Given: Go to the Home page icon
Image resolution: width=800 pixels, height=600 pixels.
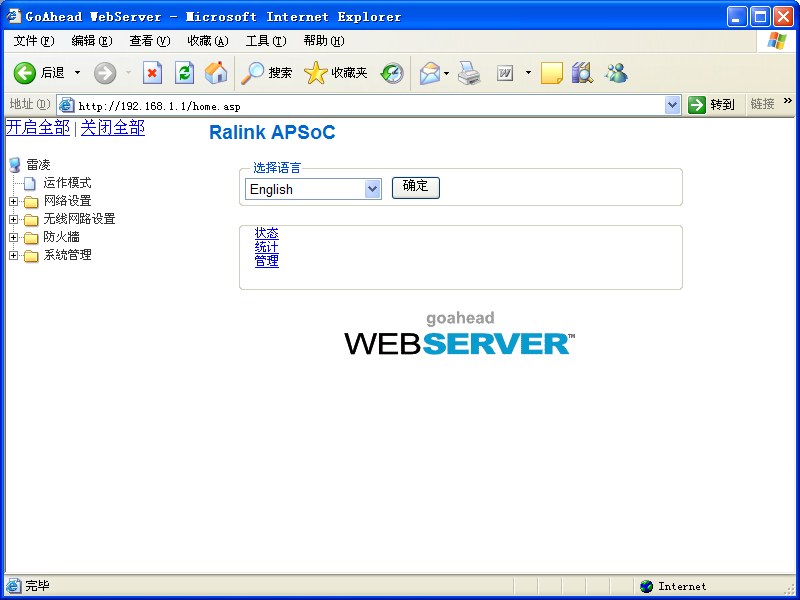Looking at the screenshot, I should pos(216,73).
